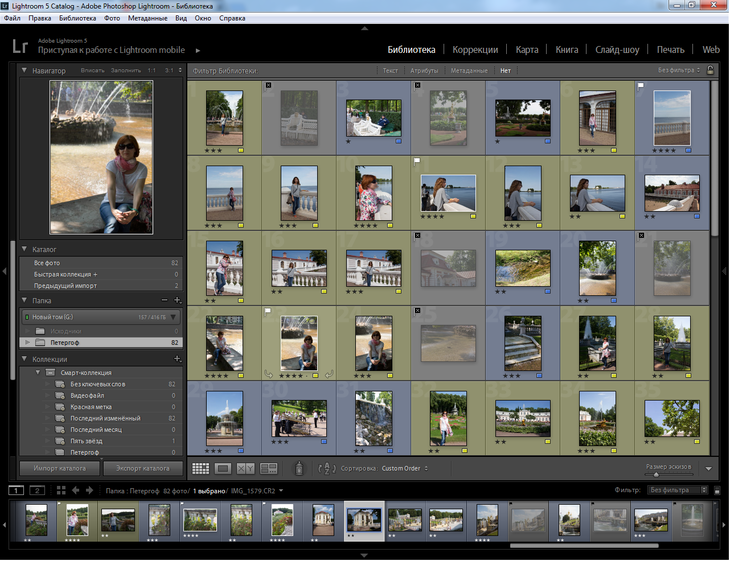
Task: Adjust the Размер эскизов thumbnail slider
Action: click(x=656, y=474)
